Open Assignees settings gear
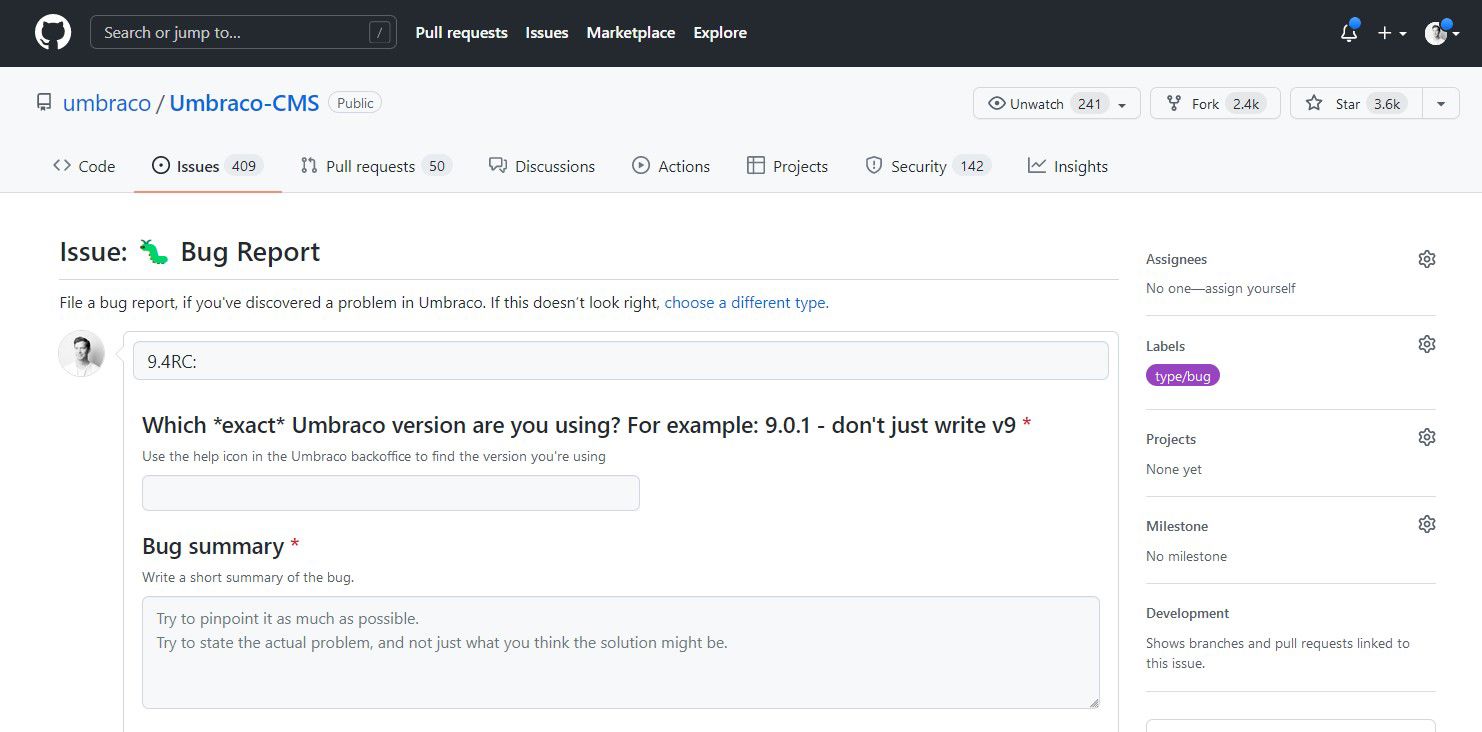The image size is (1482, 732). click(1426, 259)
